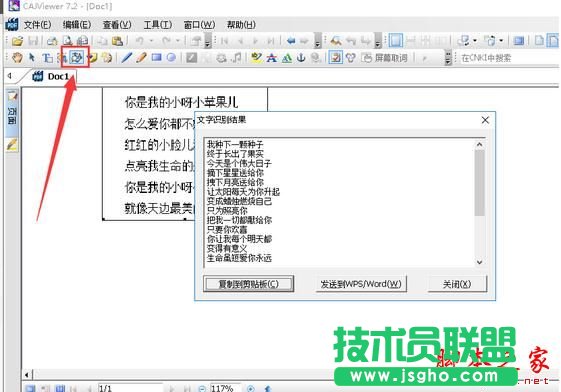The width and height of the screenshot is (561, 392).
Task: Click the zoom out minus icon
Action: (x=202, y=388)
